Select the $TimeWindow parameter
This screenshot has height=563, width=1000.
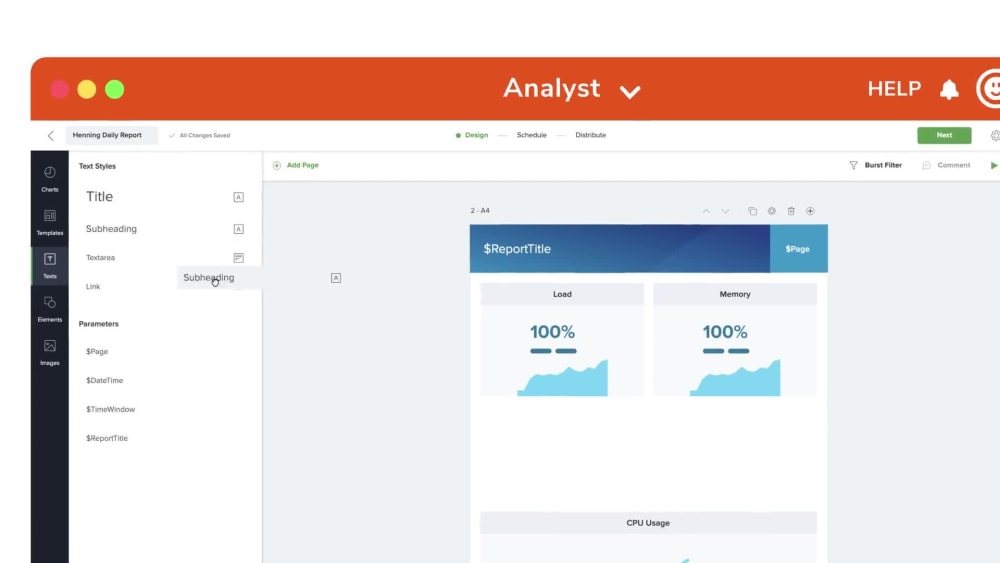point(110,409)
